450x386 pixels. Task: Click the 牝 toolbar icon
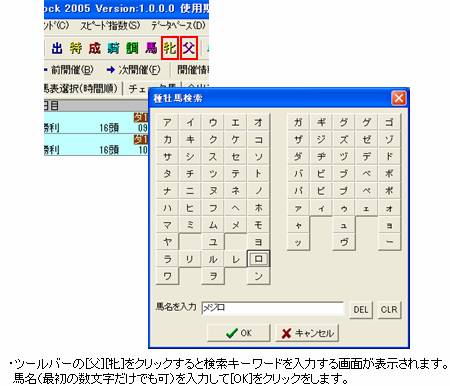(170, 48)
